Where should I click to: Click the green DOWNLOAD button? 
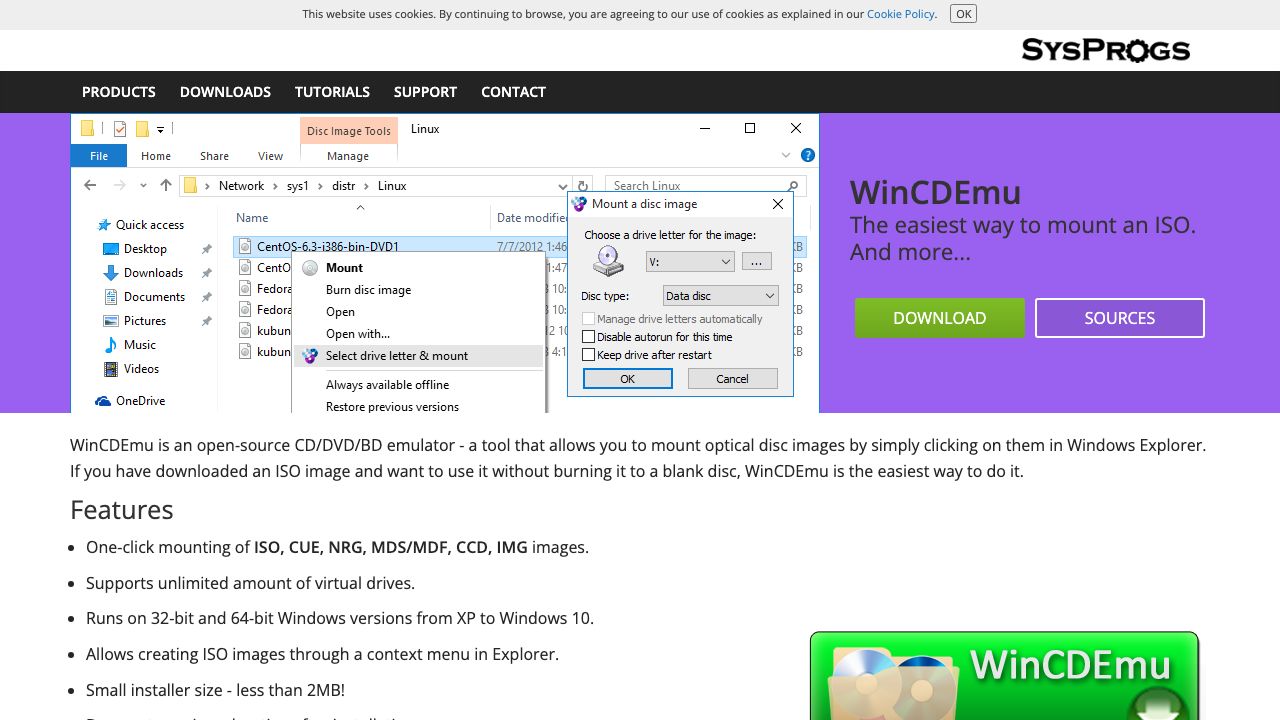click(x=940, y=318)
